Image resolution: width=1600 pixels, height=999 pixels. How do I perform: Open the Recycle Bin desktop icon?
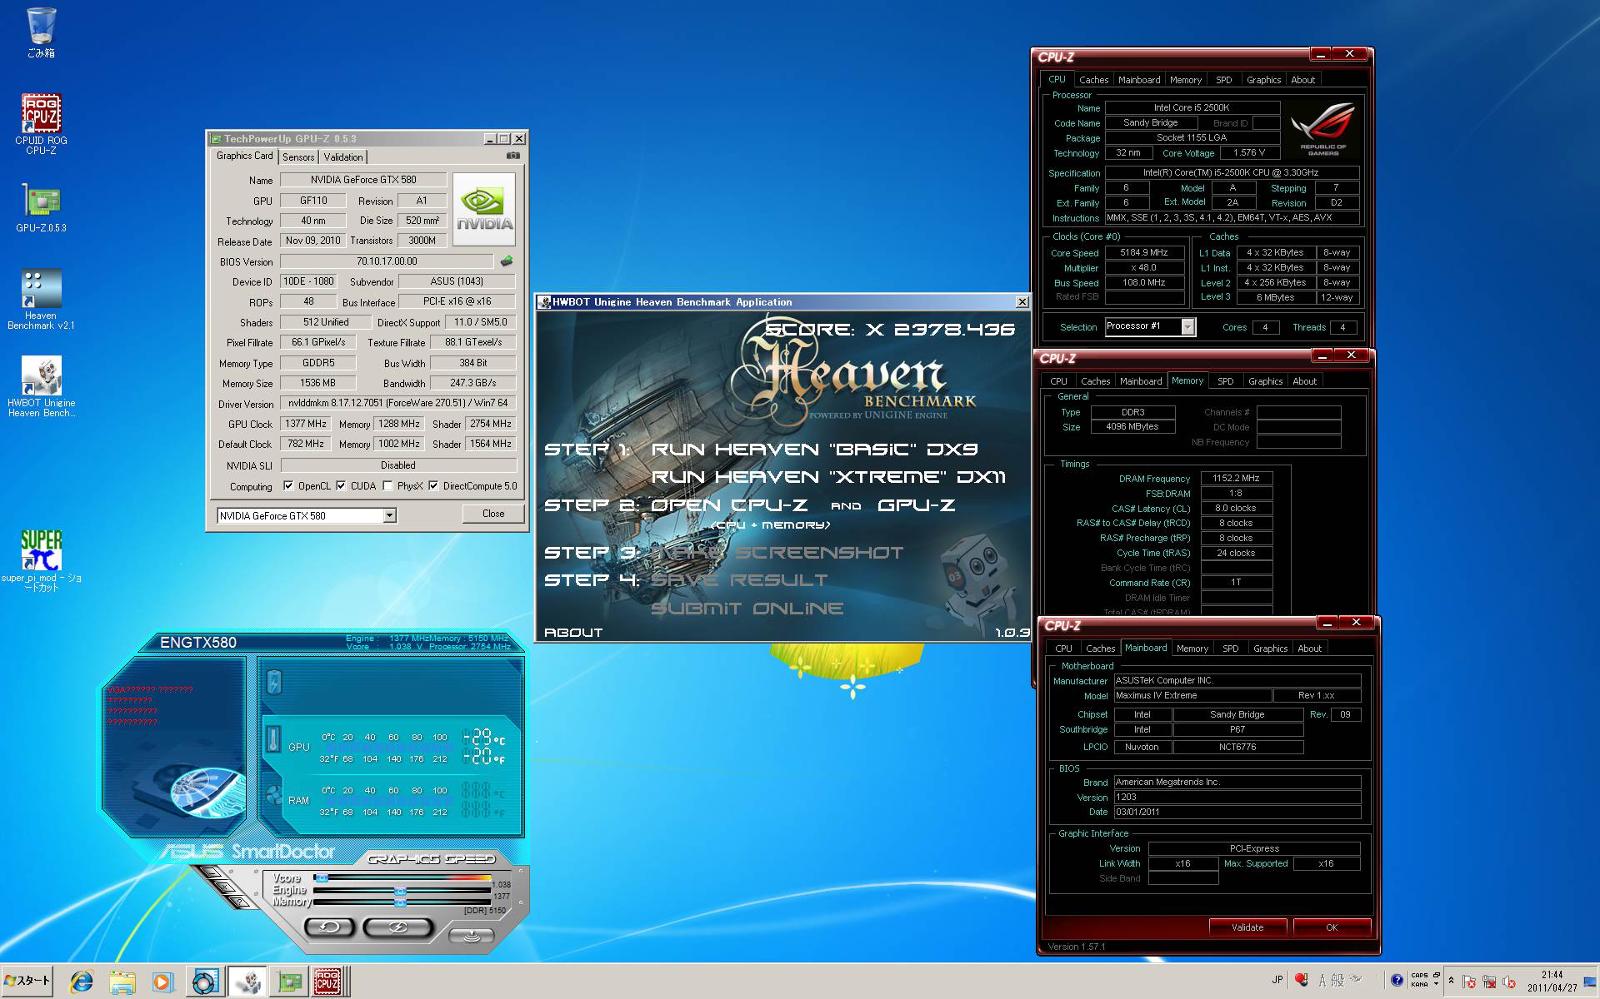point(41,33)
